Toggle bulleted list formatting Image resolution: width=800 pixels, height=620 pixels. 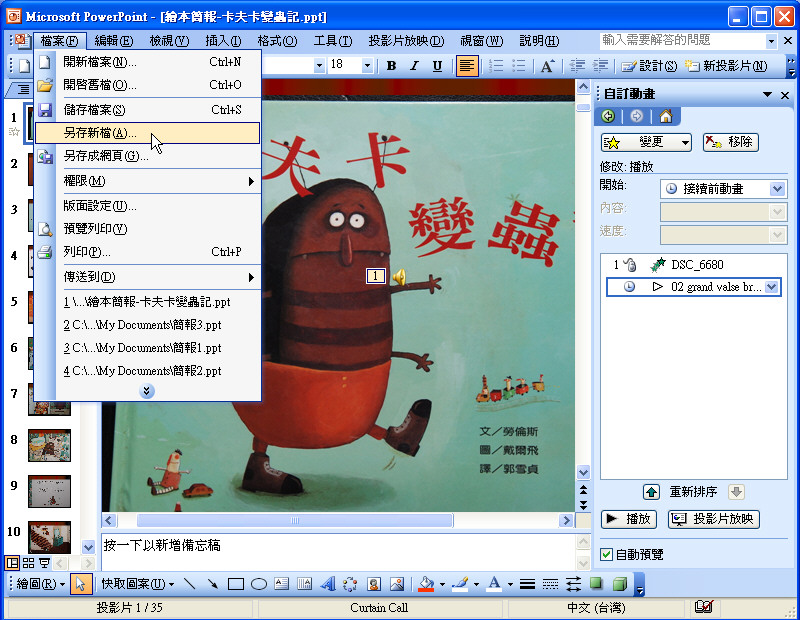(x=518, y=66)
